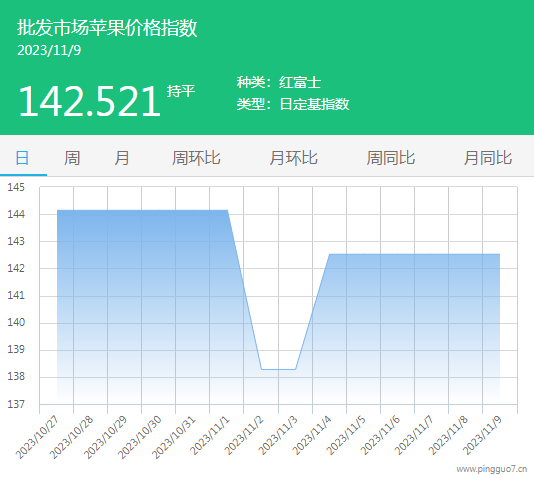Open the 月 monthly tab
The height and width of the screenshot is (478, 534).
(x=122, y=158)
